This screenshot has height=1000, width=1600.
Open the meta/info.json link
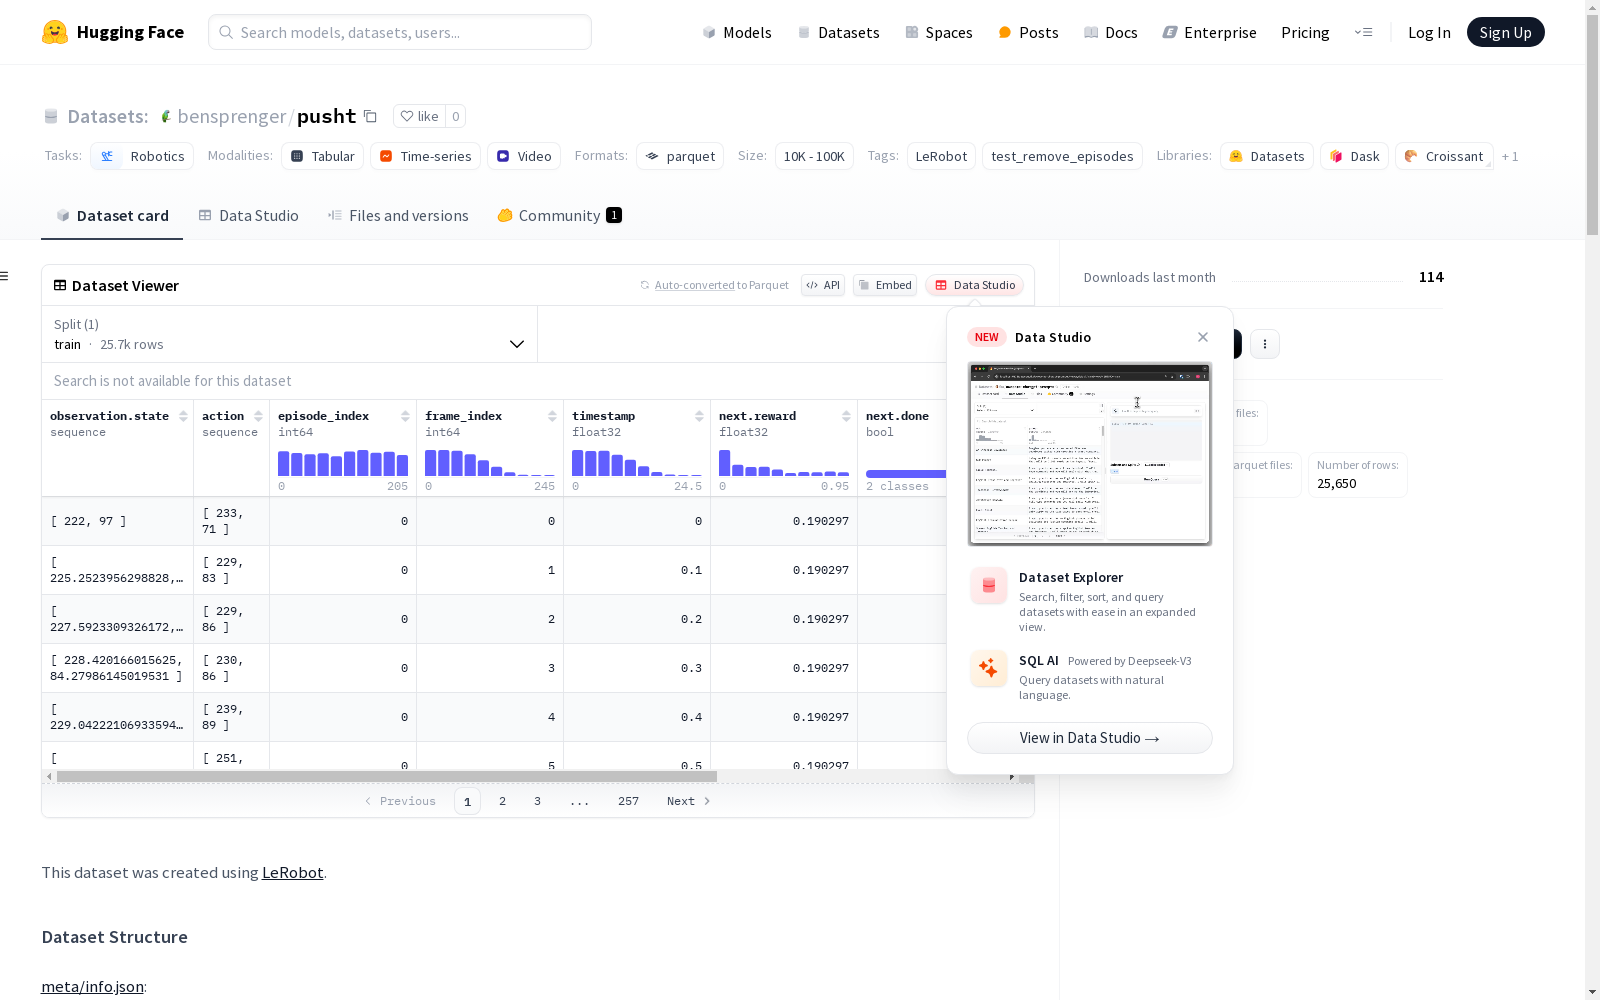click(92, 987)
